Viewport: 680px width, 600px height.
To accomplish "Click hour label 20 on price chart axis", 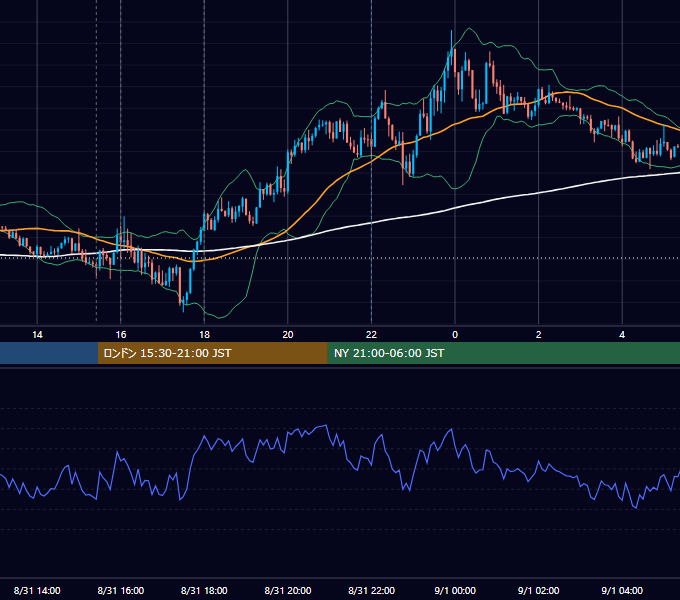I will coord(288,335).
